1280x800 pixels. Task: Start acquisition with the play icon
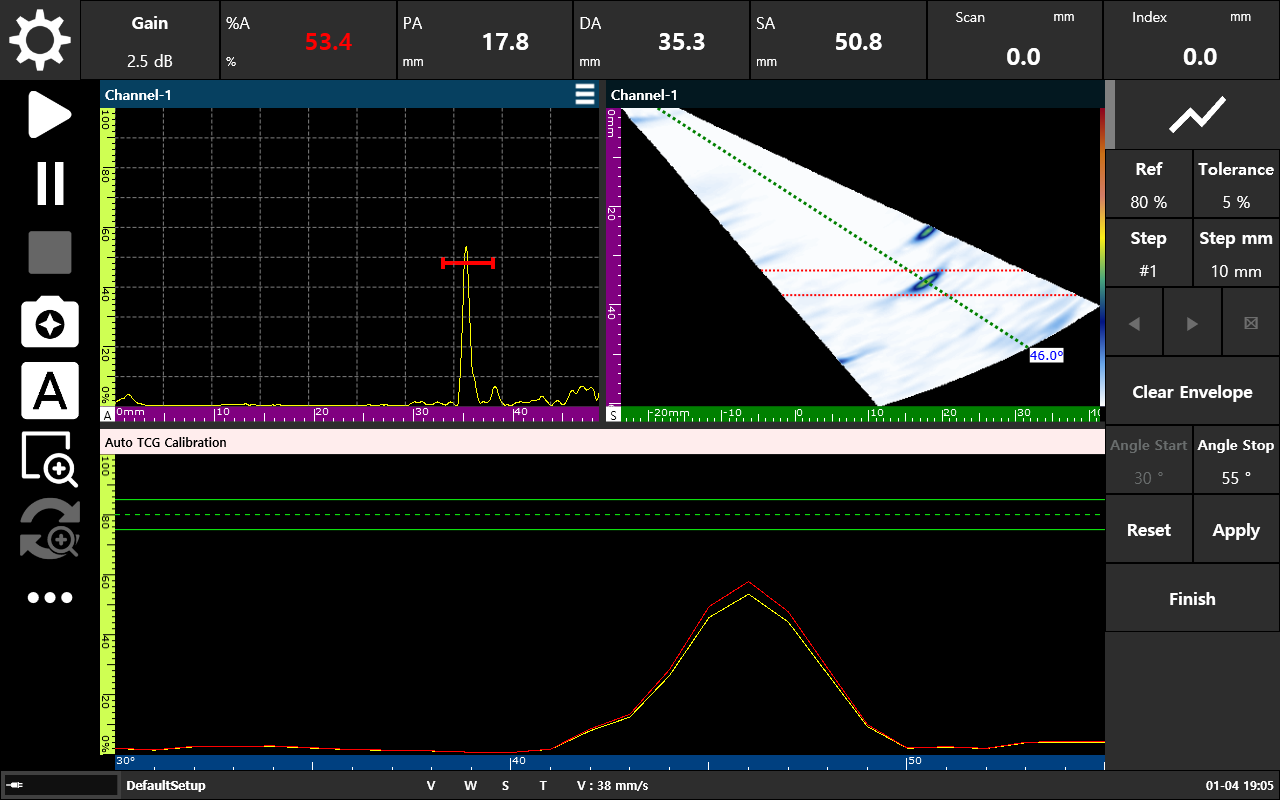[x=49, y=114]
